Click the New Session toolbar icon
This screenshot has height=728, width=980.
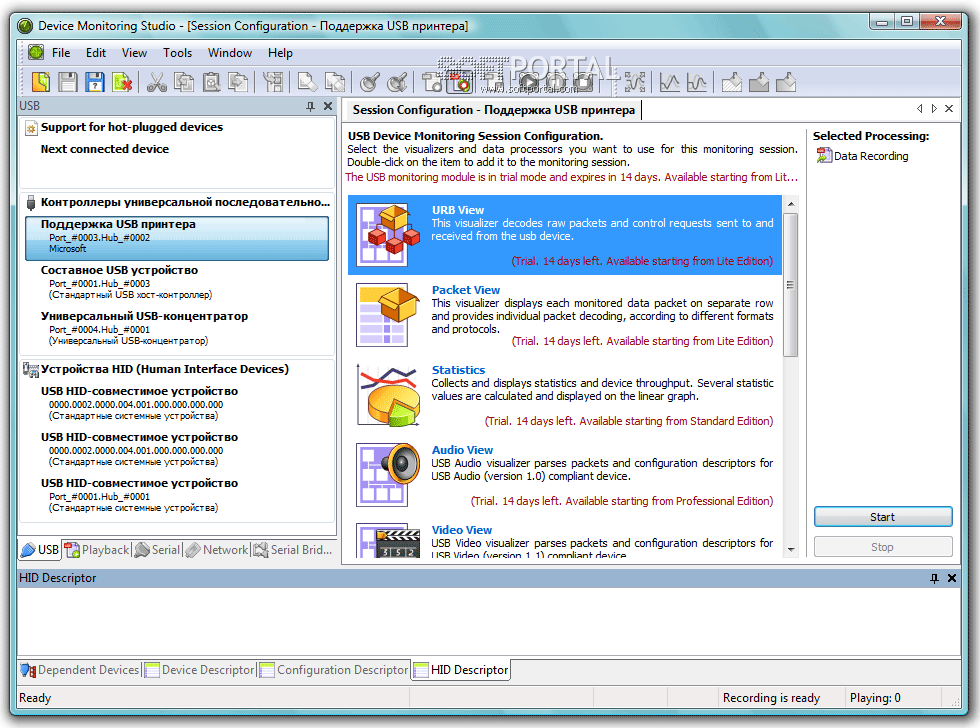pyautogui.click(x=41, y=82)
